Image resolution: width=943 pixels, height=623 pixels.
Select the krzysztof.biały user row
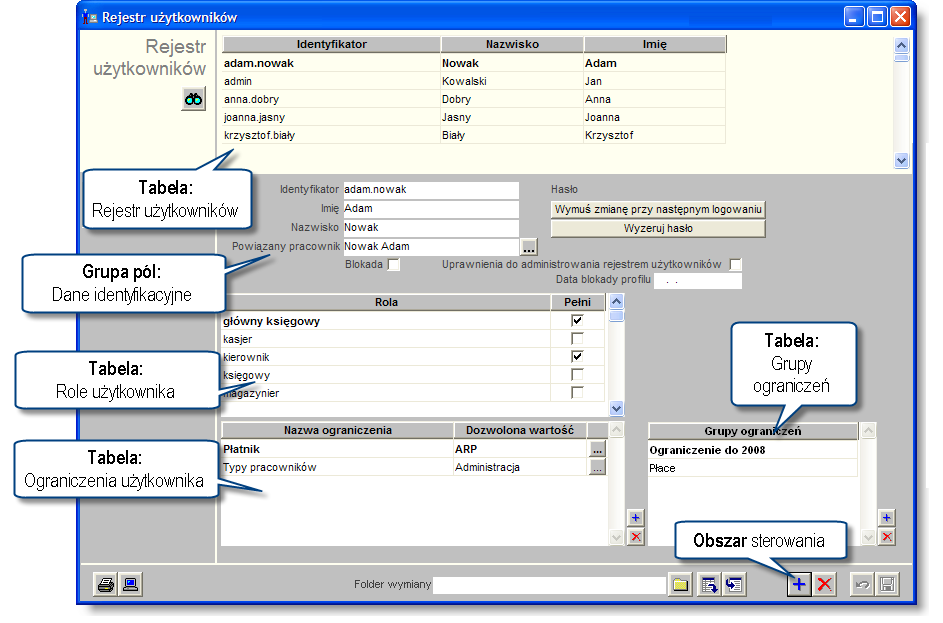pyautogui.click(x=474, y=135)
